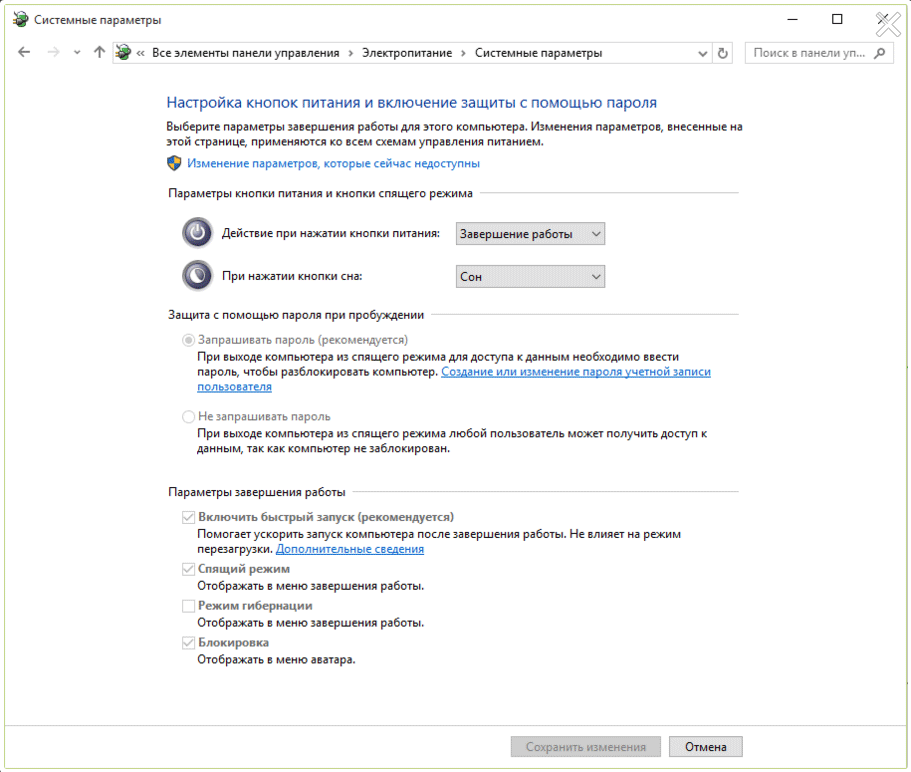Open 'Дополнительные сведения' link
This screenshot has width=911, height=772.
point(350,549)
